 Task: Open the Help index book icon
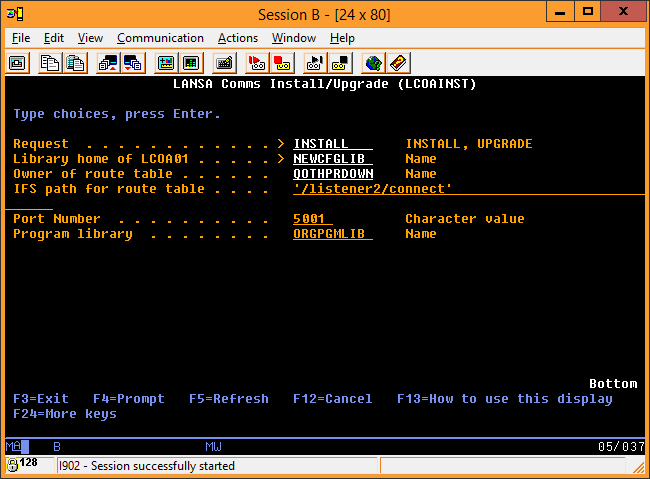398,63
